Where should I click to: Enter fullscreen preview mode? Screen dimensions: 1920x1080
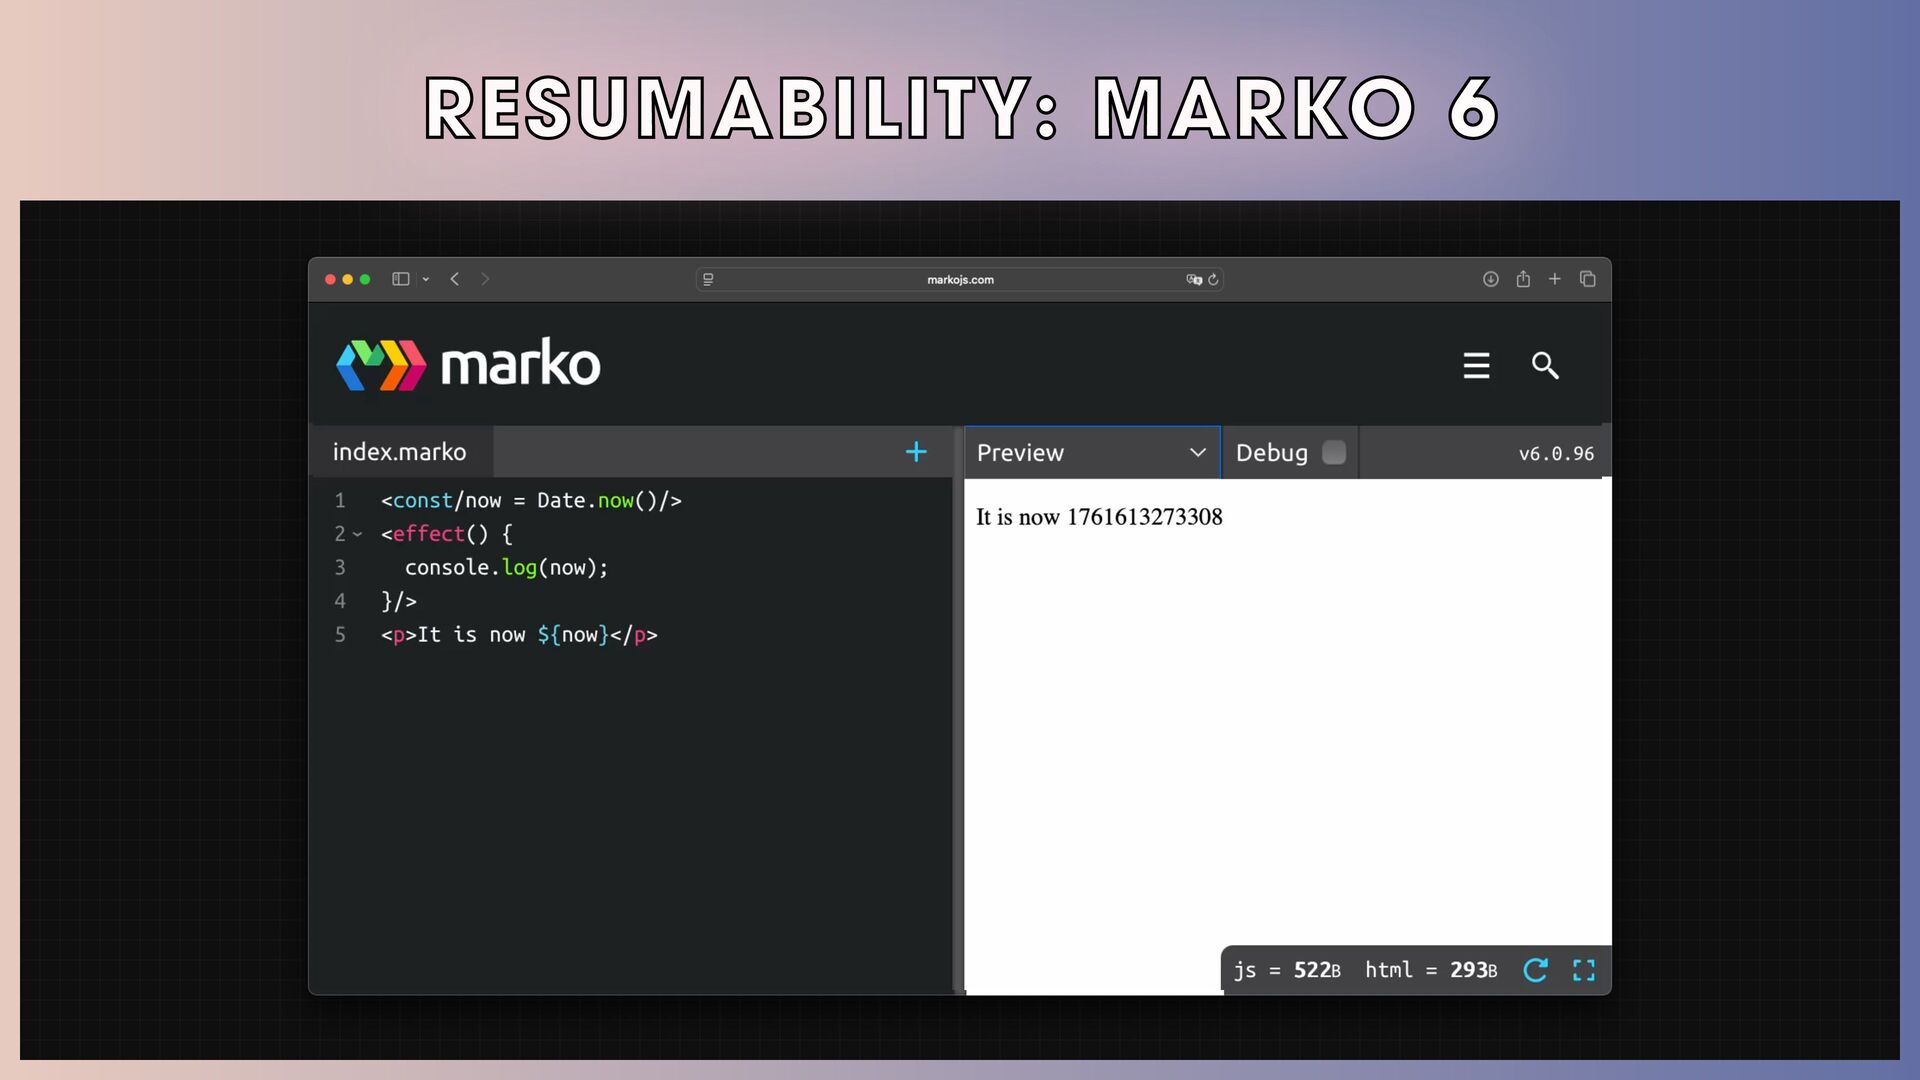click(x=1584, y=970)
